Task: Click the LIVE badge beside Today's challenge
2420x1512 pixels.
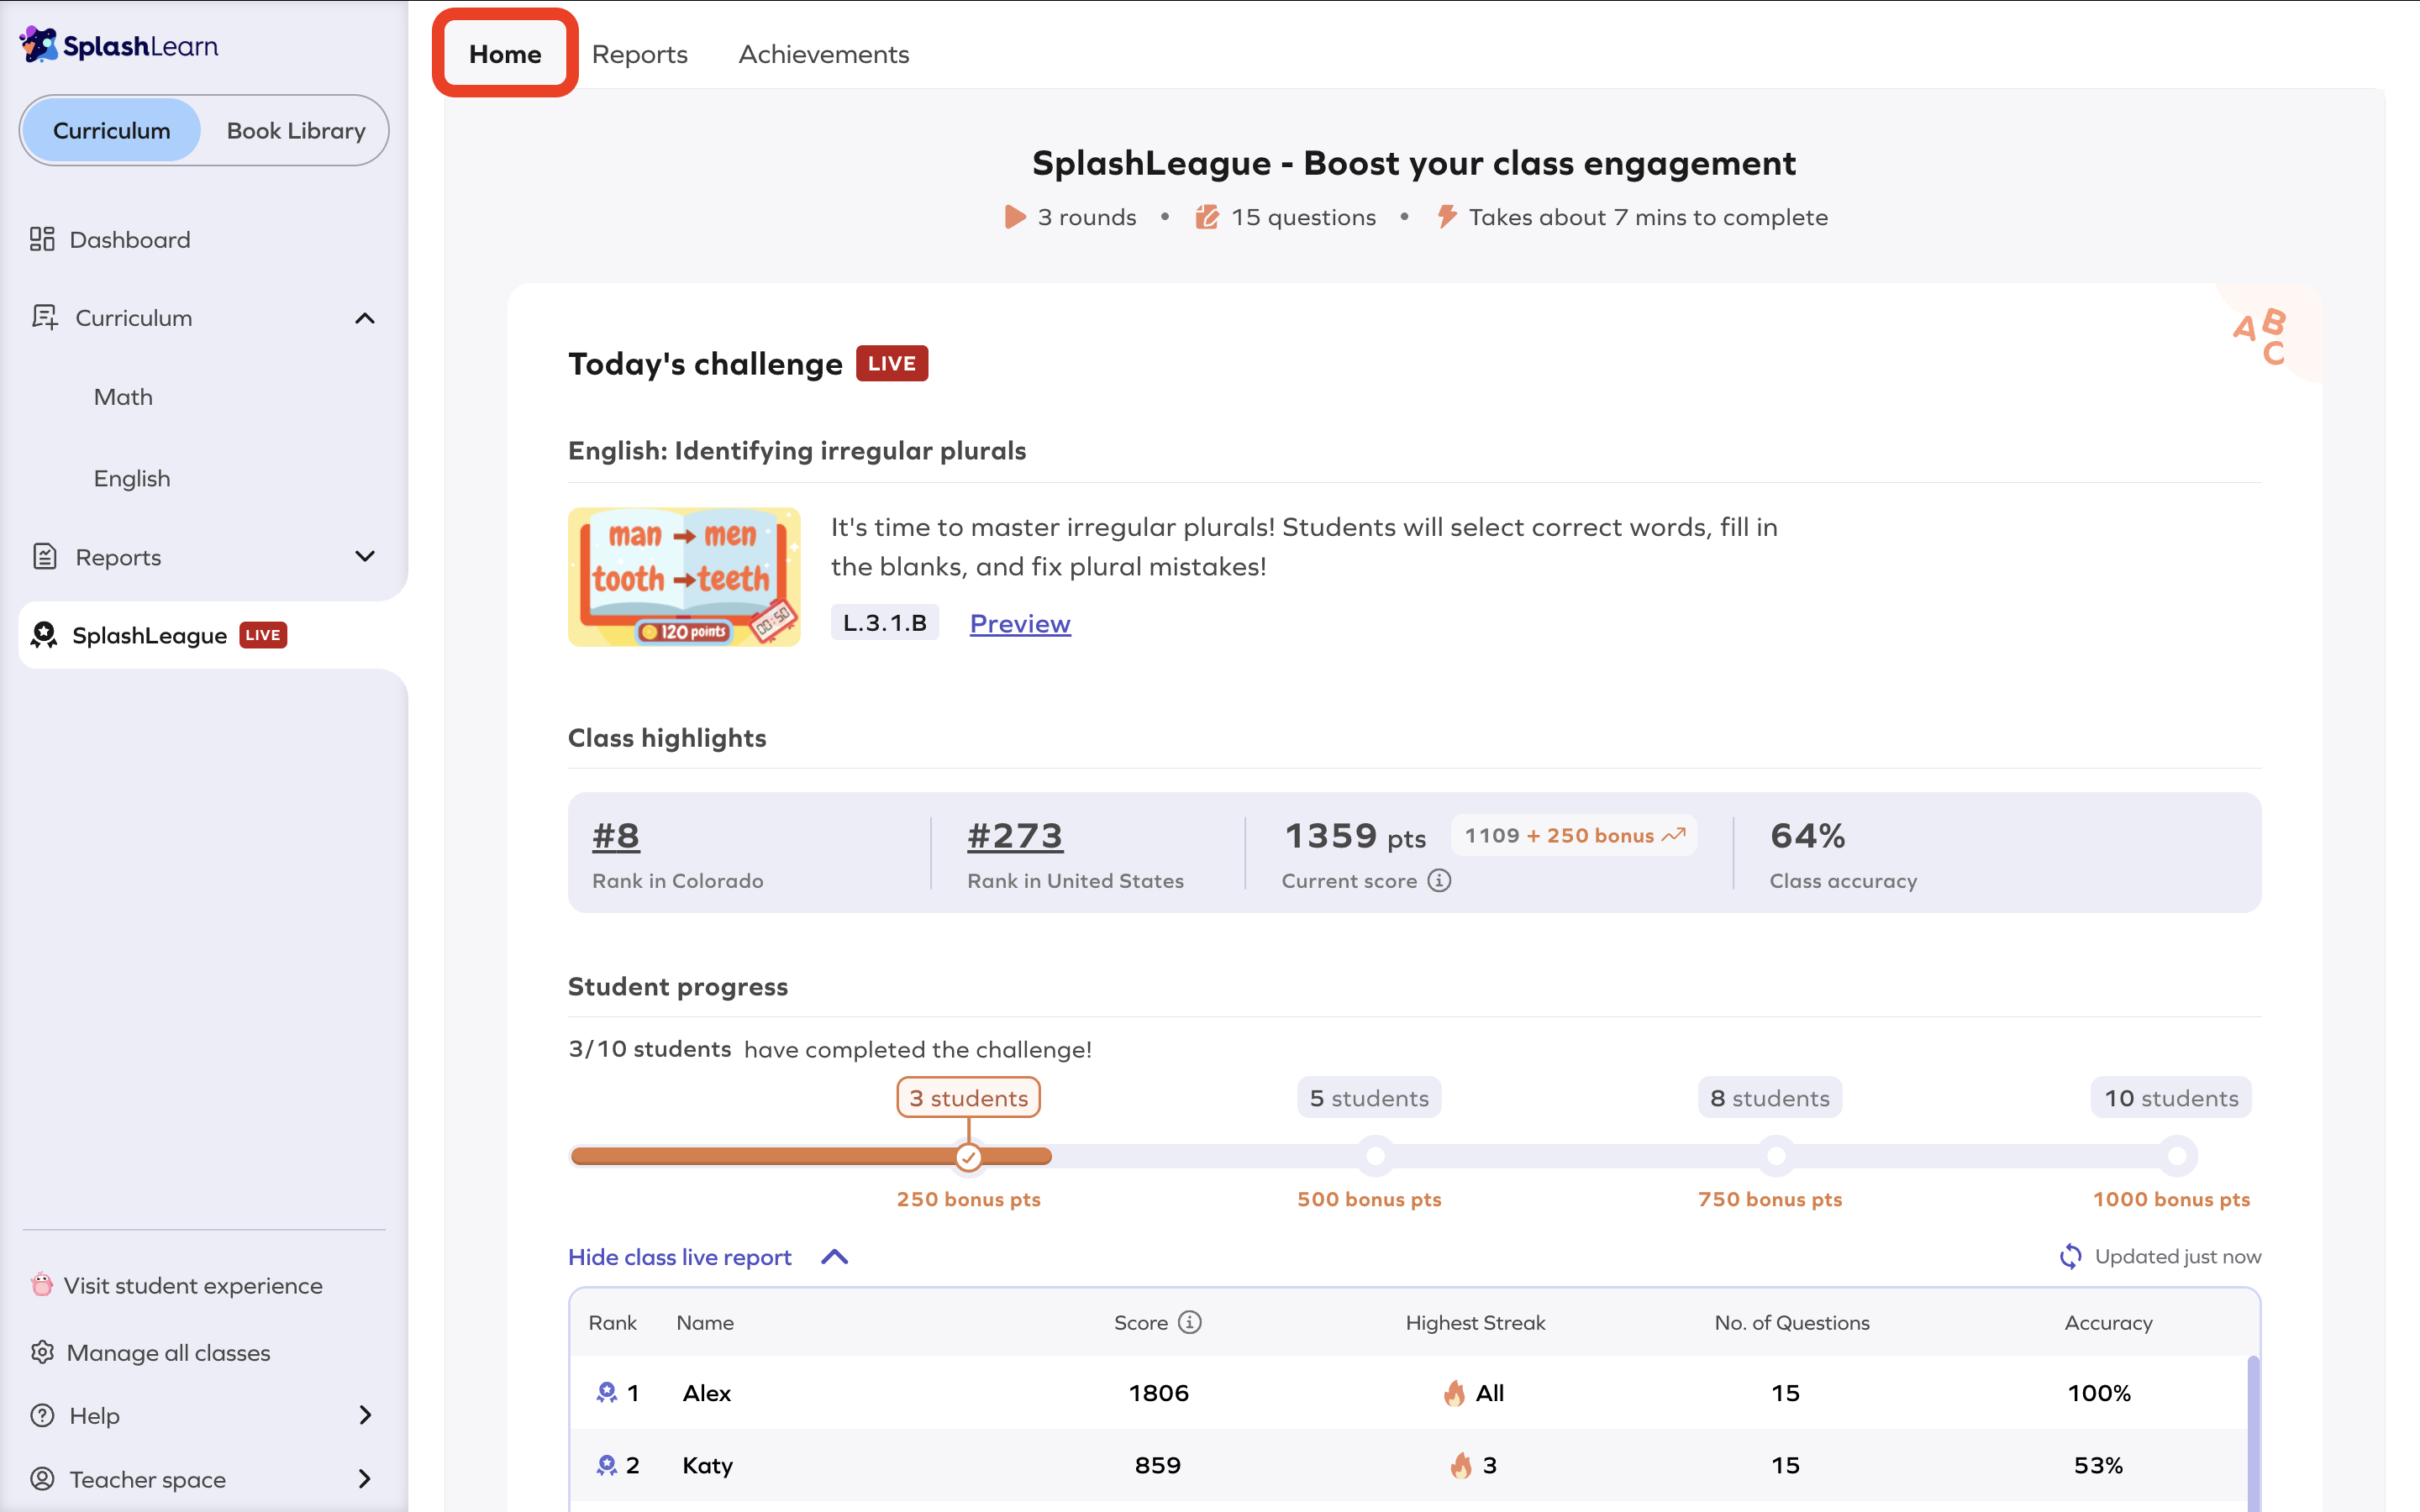Action: point(892,363)
